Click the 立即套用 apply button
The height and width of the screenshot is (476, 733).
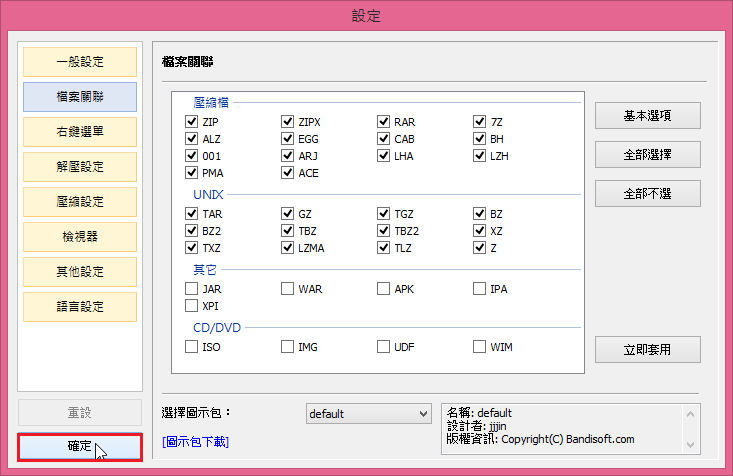[x=647, y=349]
